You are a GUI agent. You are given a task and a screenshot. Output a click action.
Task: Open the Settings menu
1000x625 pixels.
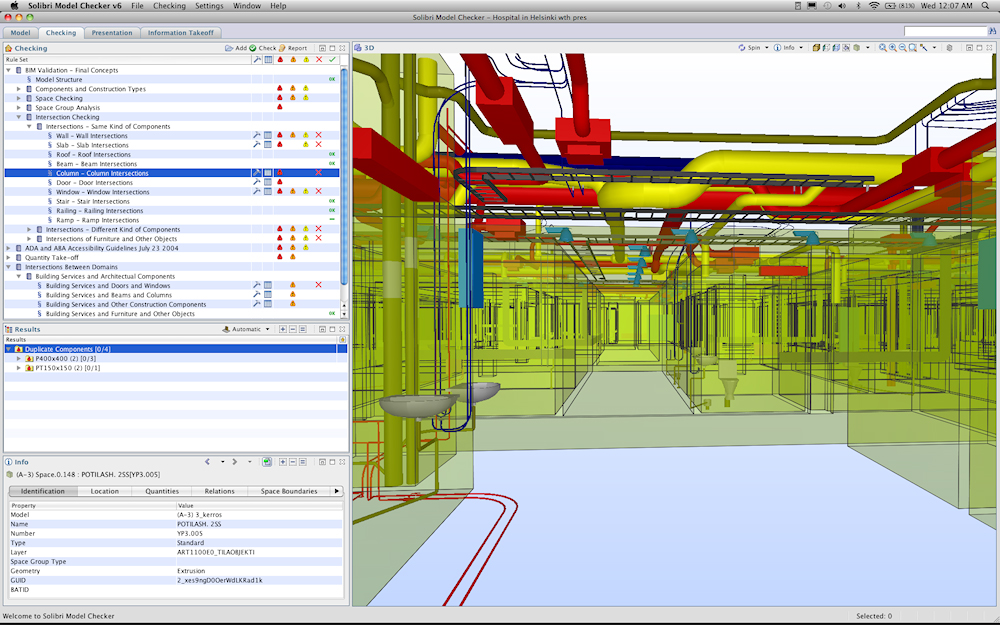(209, 6)
